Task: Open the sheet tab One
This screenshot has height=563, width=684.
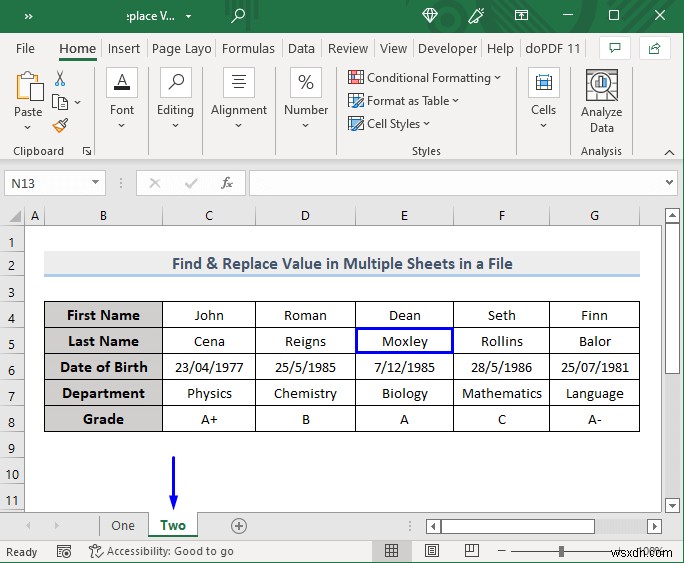Action: coord(123,525)
